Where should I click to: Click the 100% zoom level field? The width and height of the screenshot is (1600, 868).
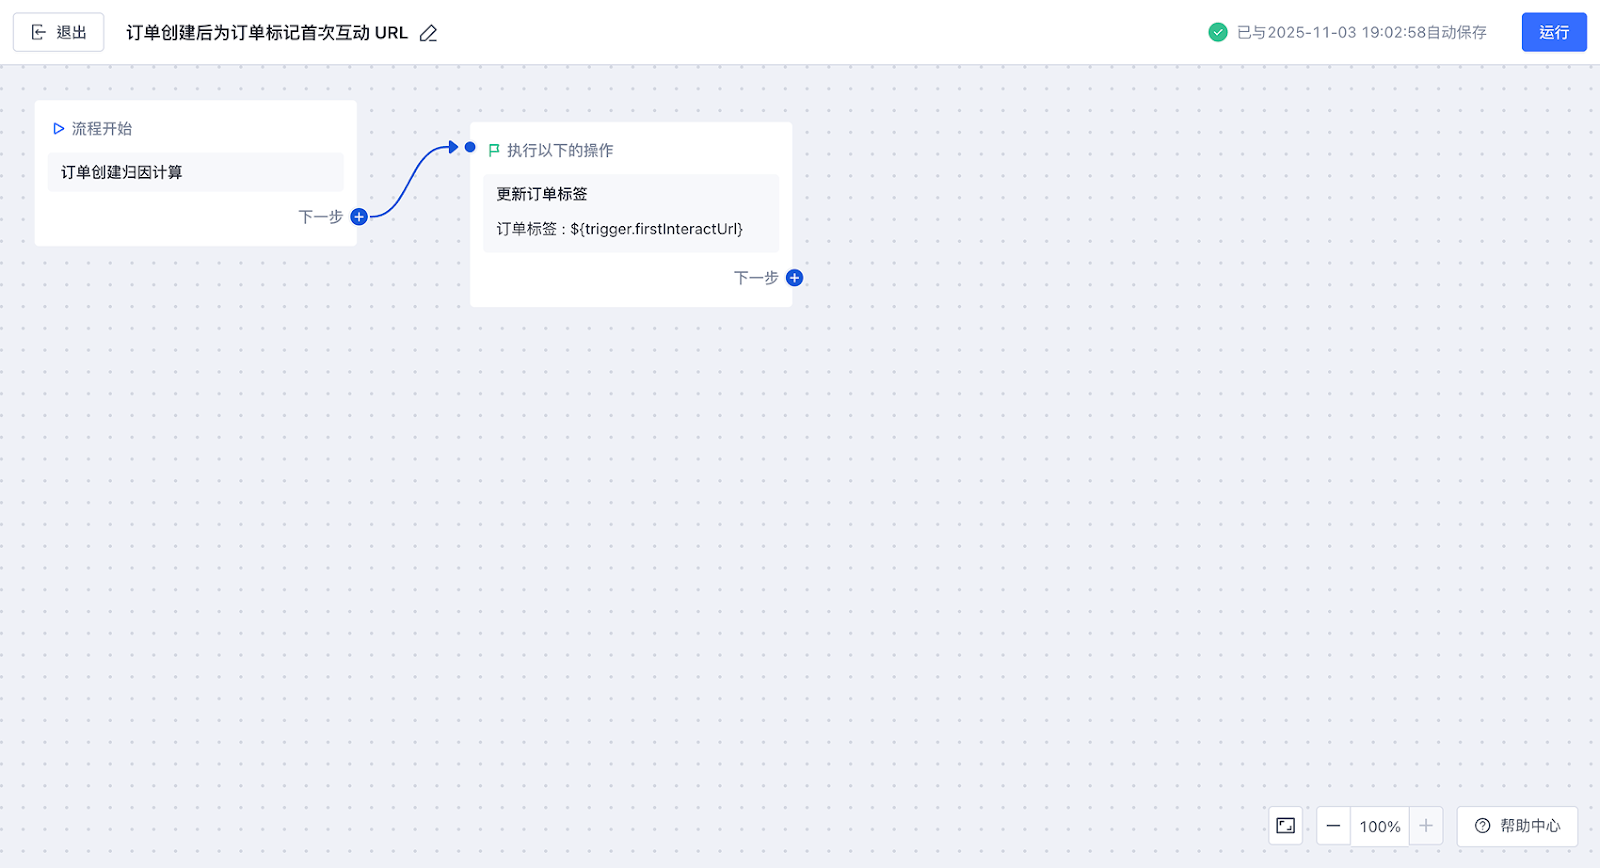(1380, 827)
